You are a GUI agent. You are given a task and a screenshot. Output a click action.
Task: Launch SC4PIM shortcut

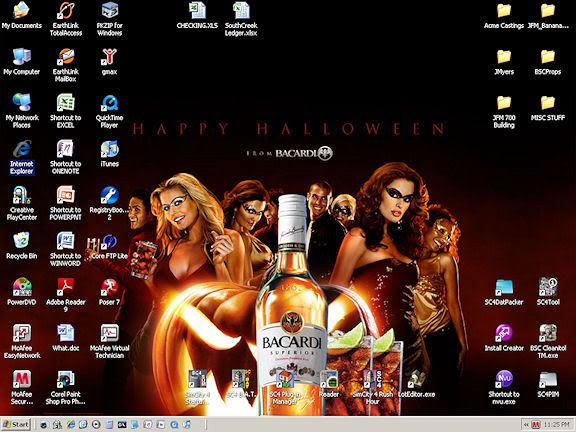click(x=548, y=384)
